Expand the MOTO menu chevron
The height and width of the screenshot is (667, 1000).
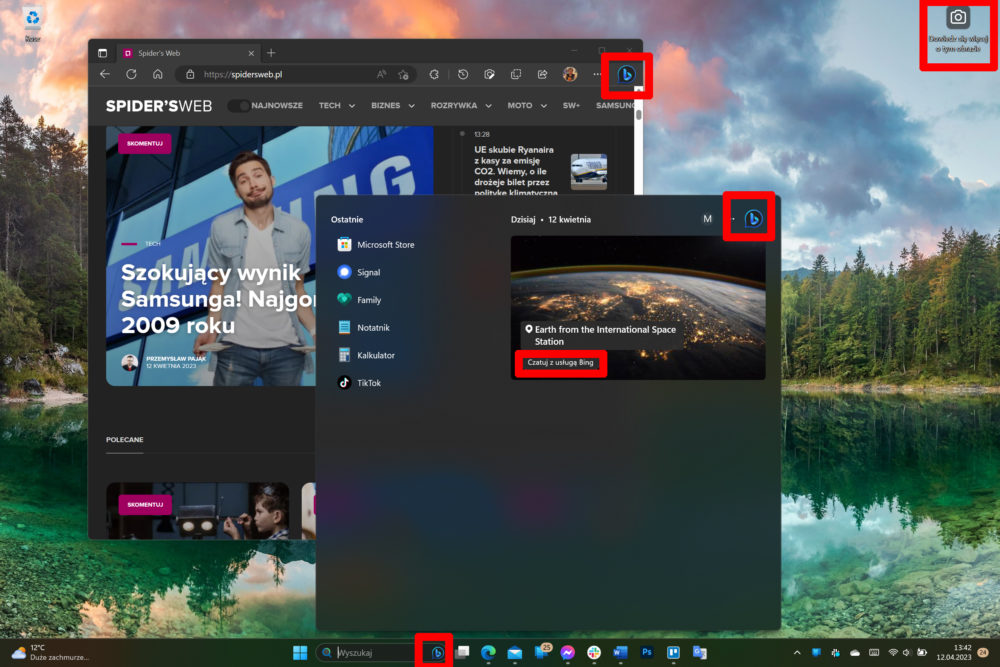point(543,106)
